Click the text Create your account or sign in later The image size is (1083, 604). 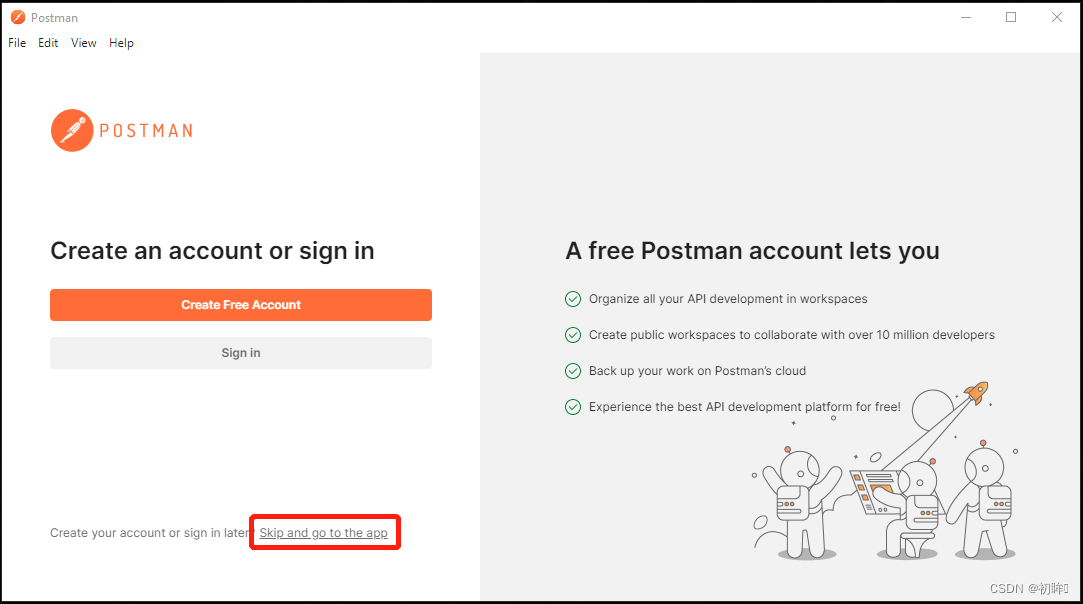[148, 532]
